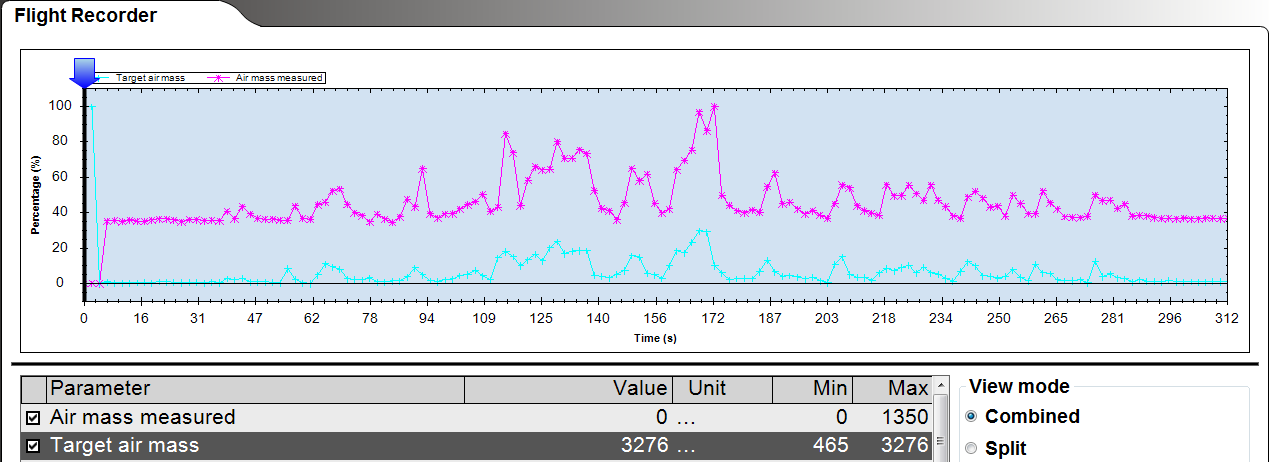Click the Max column header
The height and width of the screenshot is (462, 1269).
(x=892, y=388)
